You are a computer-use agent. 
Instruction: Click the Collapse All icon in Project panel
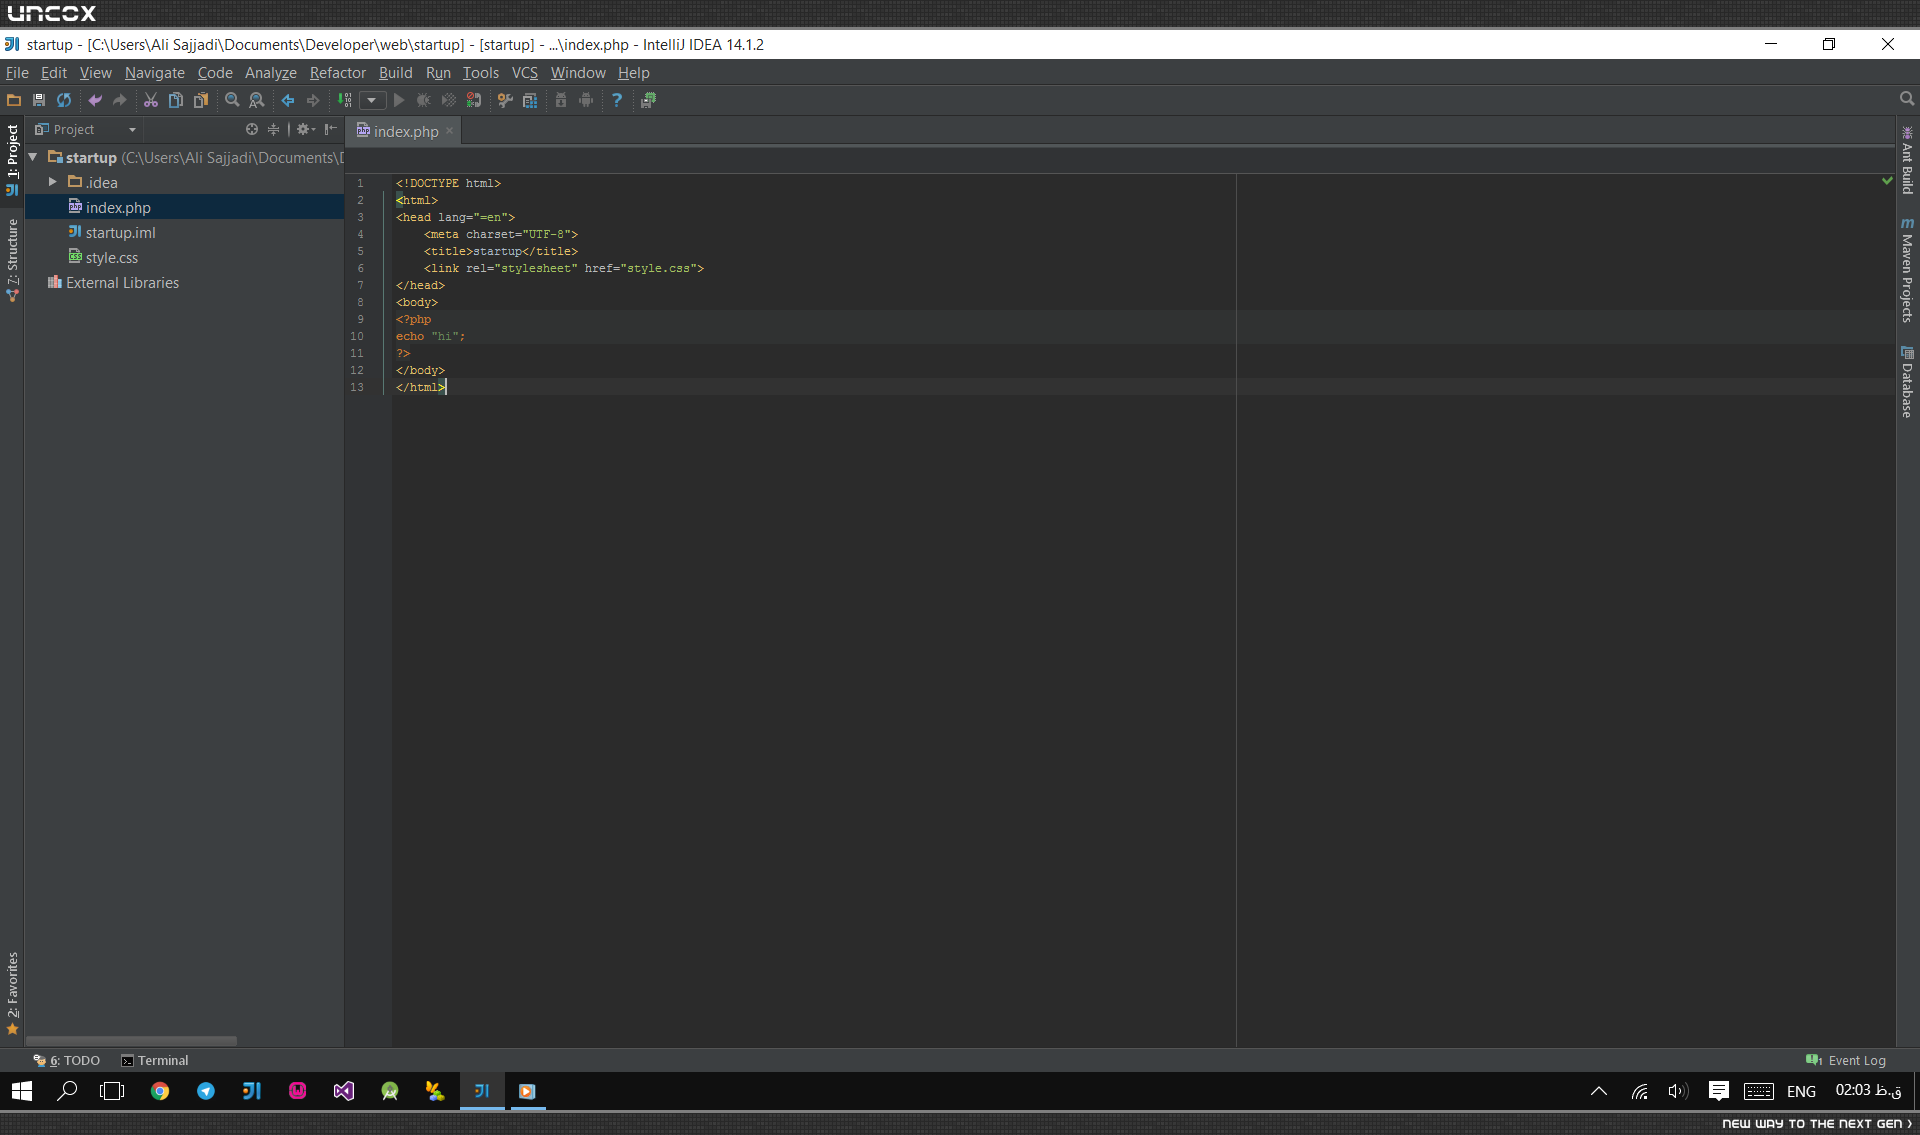(273, 129)
